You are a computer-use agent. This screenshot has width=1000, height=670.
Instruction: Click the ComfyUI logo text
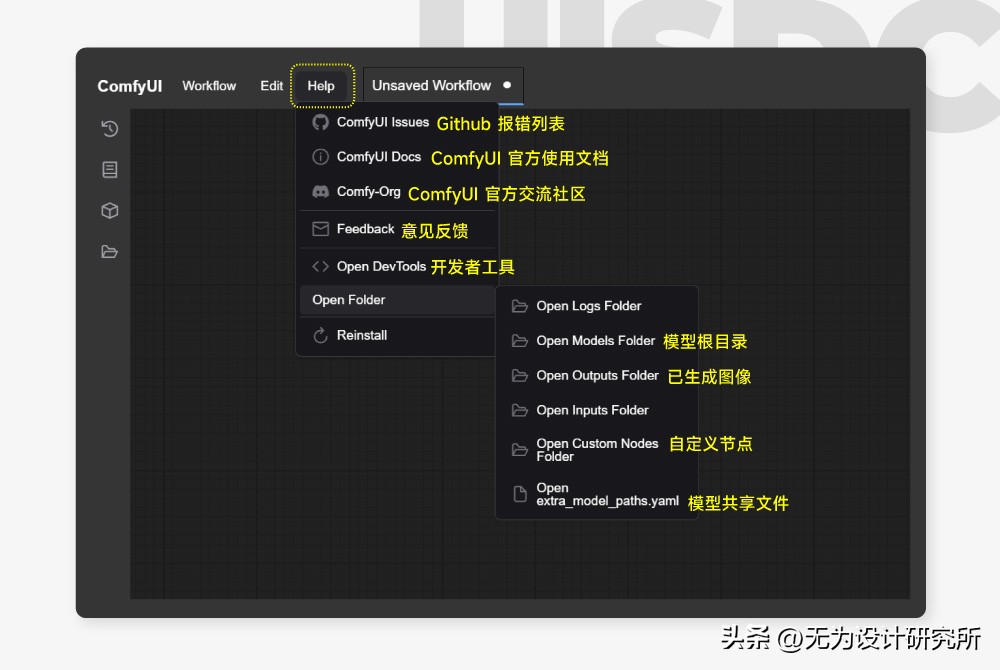pyautogui.click(x=129, y=86)
